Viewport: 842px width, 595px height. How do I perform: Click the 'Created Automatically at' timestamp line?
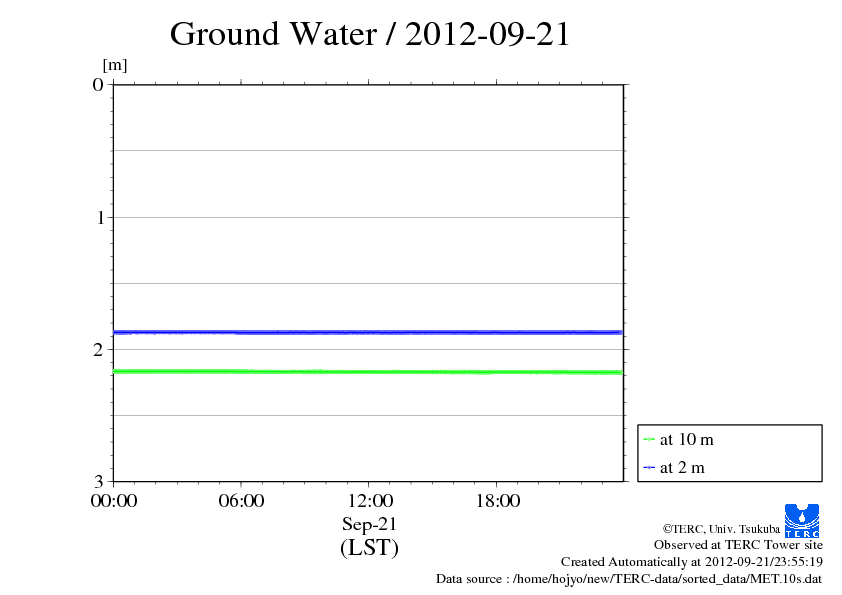[x=692, y=562]
